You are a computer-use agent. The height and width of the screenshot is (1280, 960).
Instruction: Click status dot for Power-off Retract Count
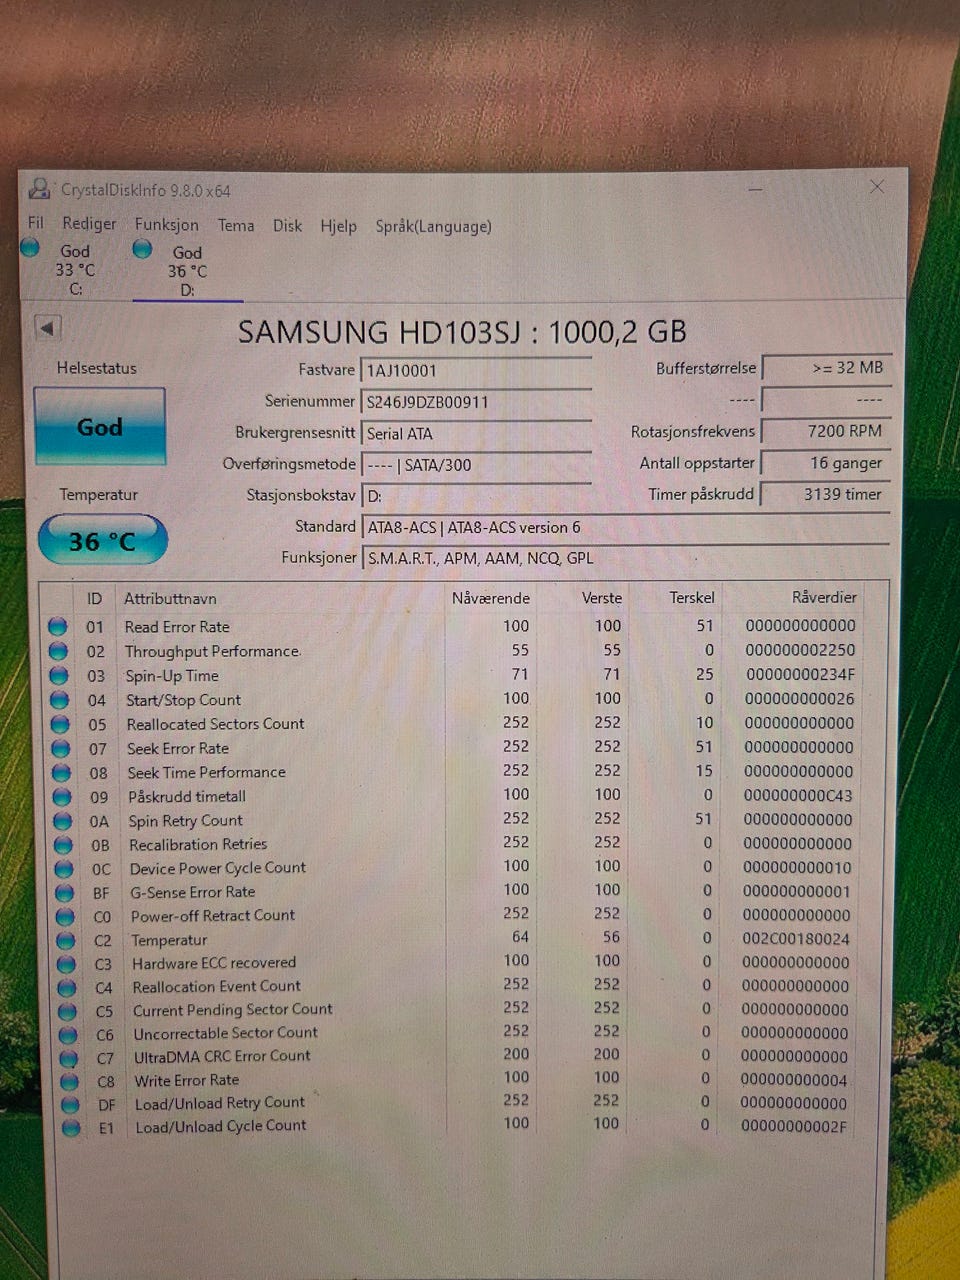(65, 916)
